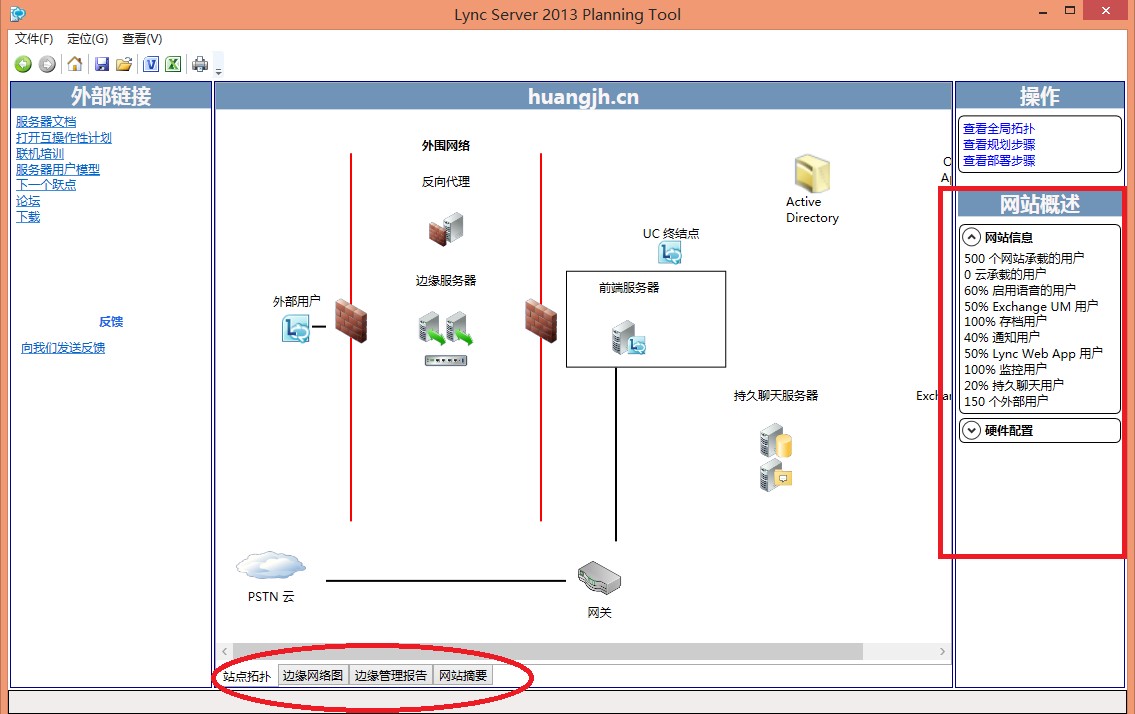This screenshot has height=714, width=1135.
Task: Click 查看部署步骤 action link
Action: click(x=999, y=160)
